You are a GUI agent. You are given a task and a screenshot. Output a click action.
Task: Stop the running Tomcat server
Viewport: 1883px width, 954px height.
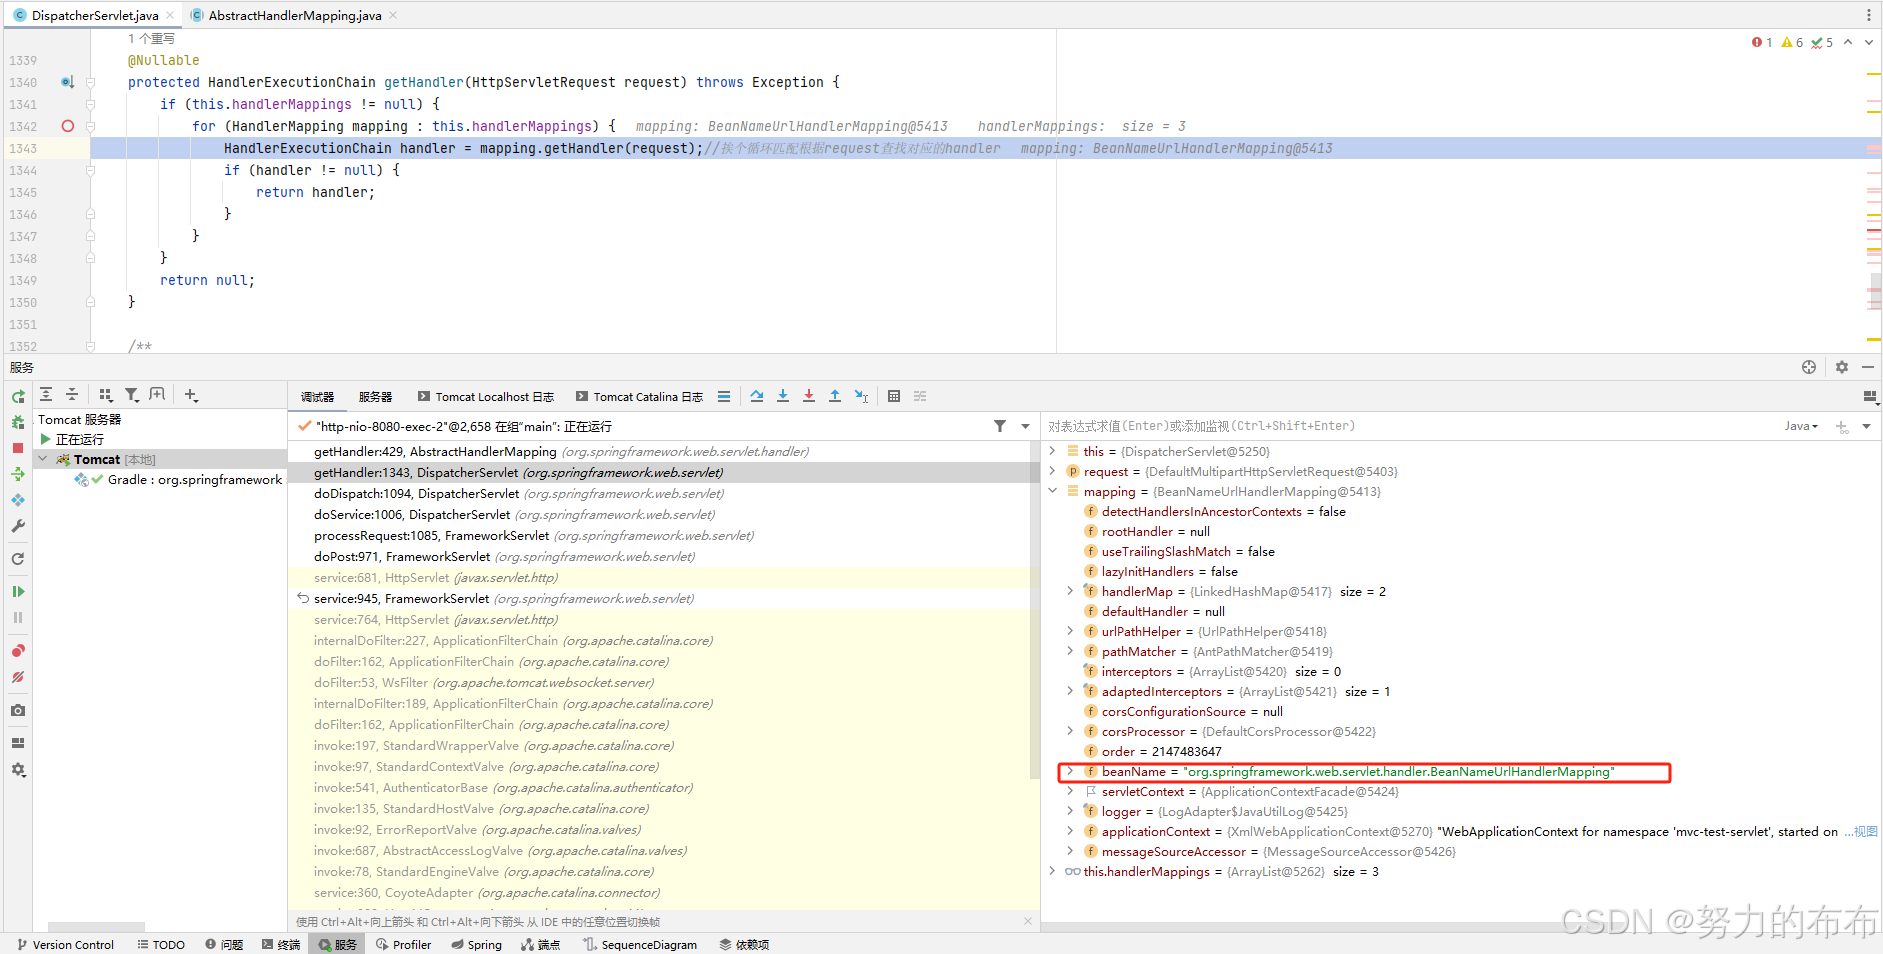(x=18, y=448)
